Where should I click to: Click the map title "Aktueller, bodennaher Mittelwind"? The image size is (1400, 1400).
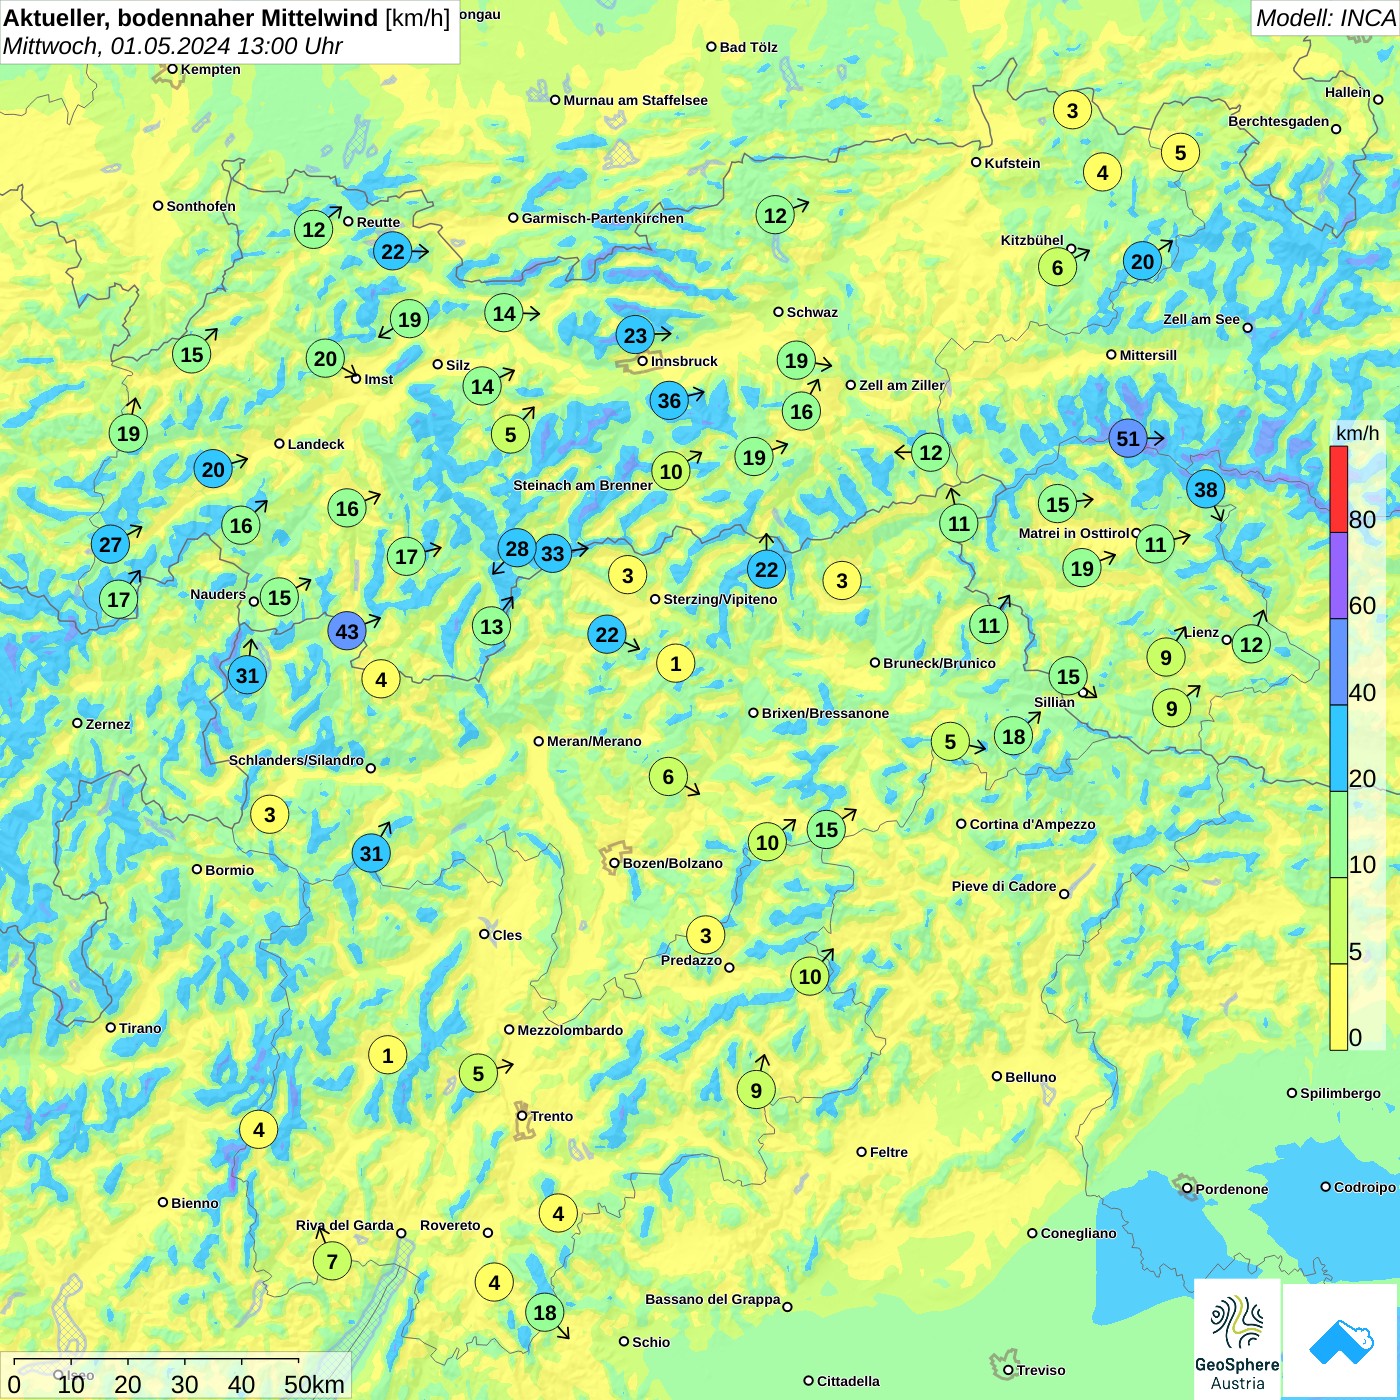point(191,17)
